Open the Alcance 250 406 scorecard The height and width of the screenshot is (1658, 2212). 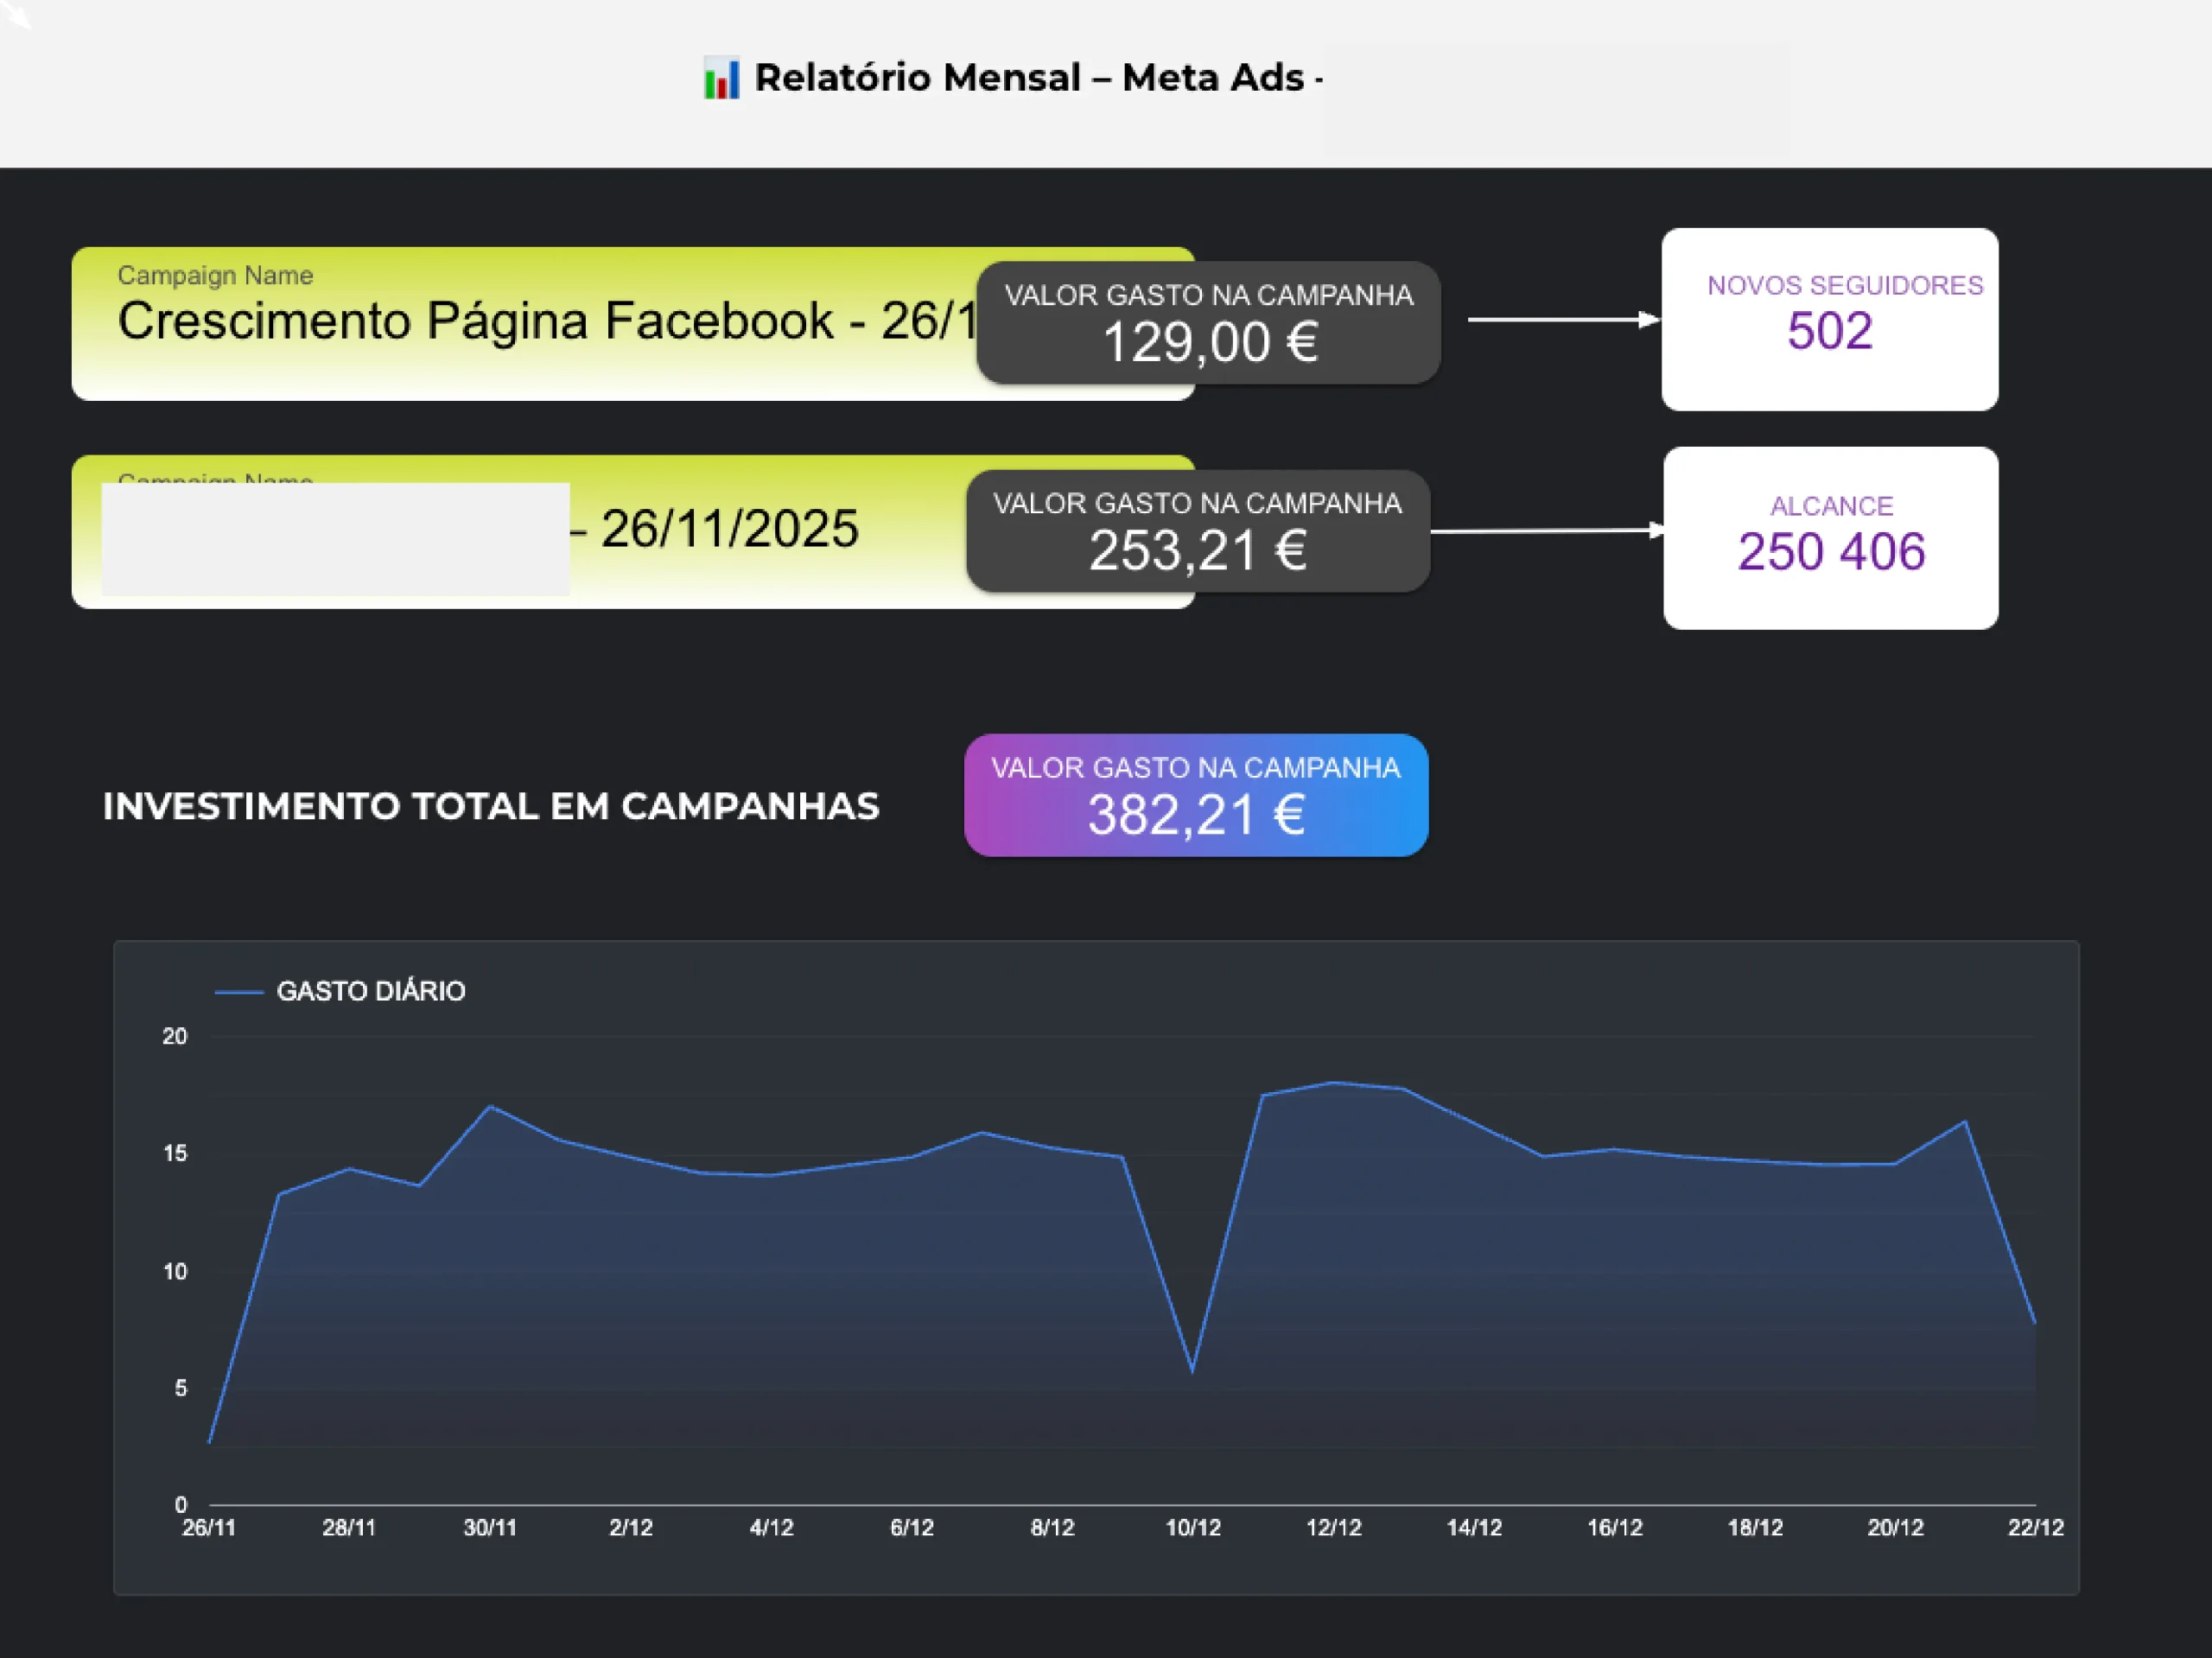[1830, 538]
